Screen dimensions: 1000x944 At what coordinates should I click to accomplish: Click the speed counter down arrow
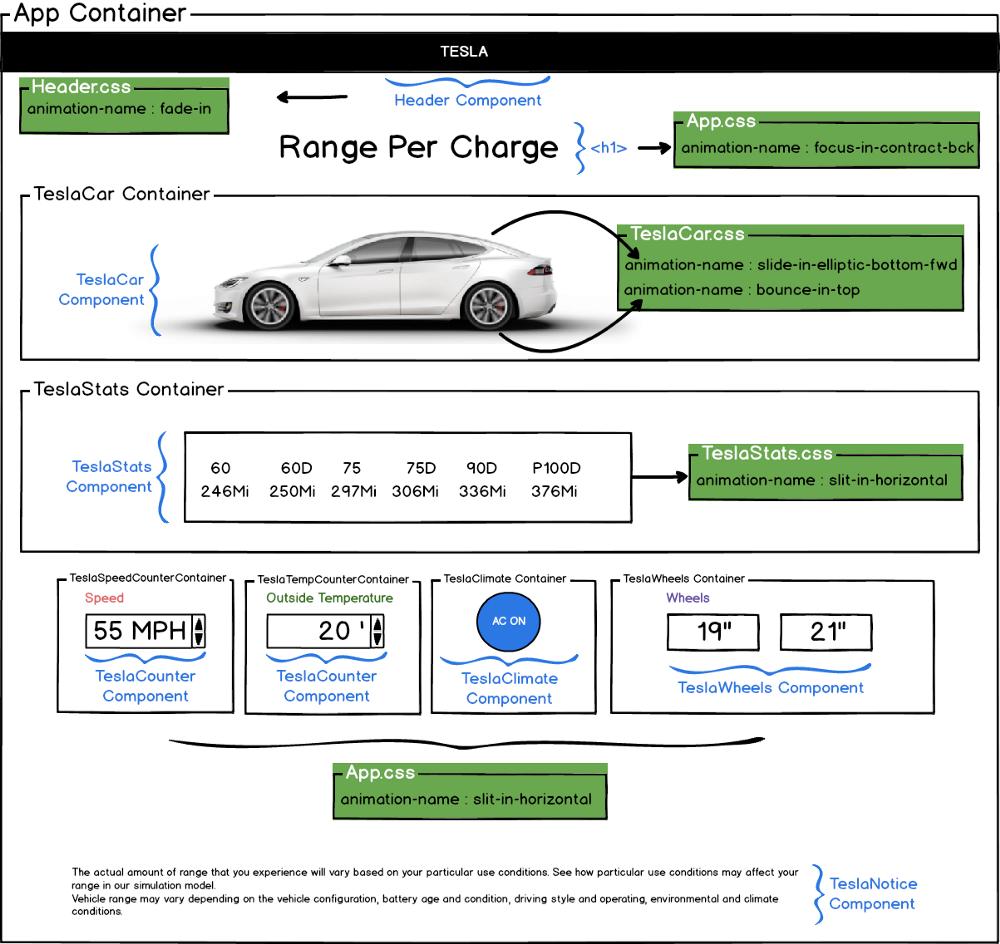pos(198,638)
